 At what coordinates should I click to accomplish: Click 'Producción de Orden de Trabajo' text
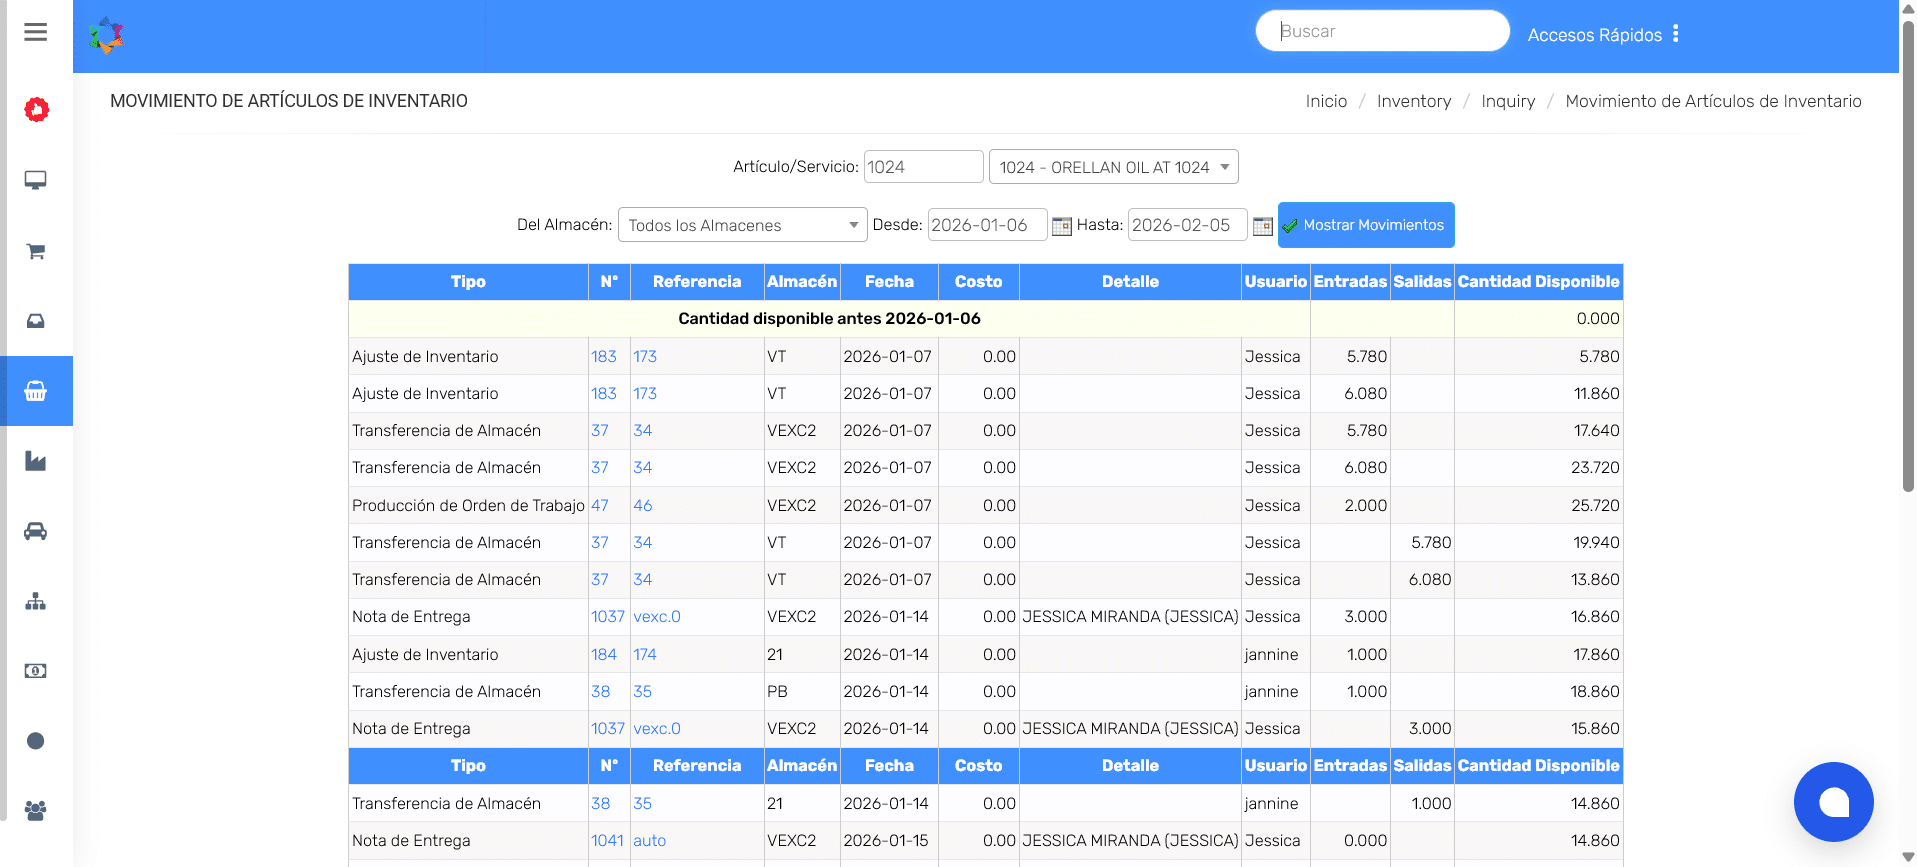pos(468,506)
